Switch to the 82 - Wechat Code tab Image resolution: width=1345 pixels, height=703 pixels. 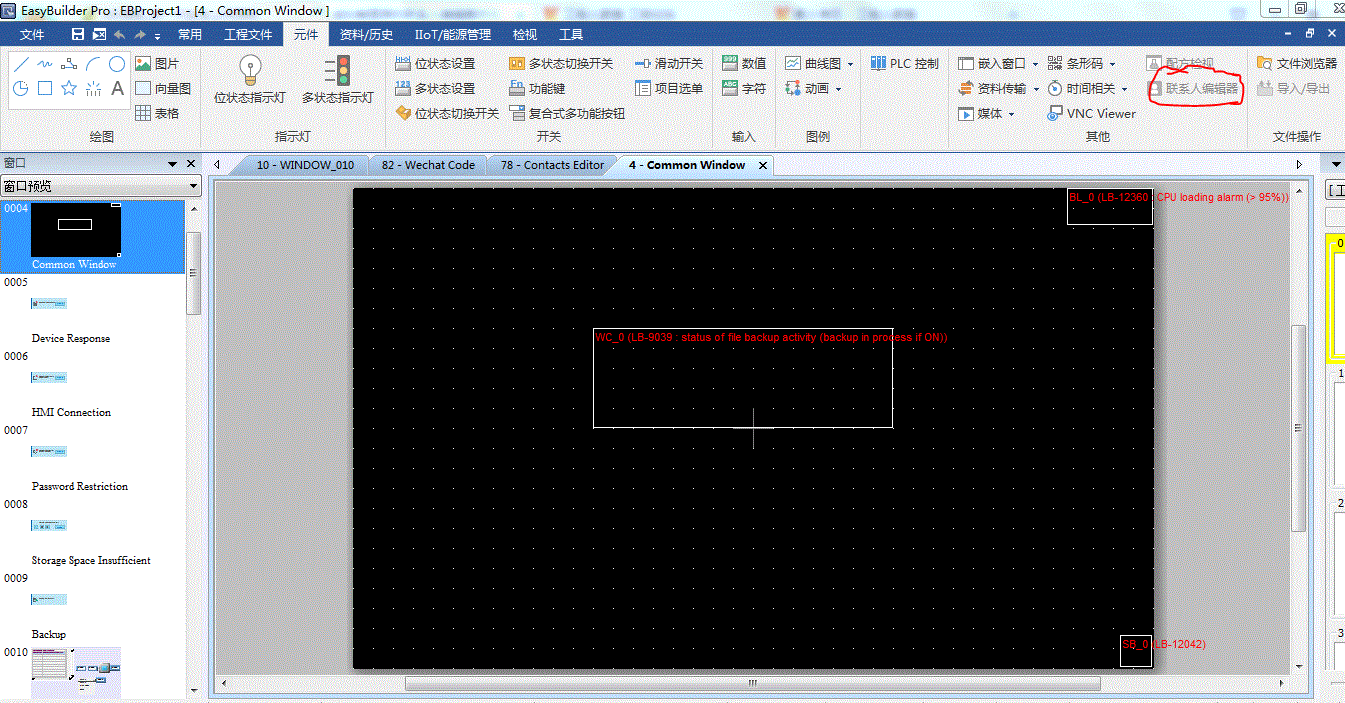[428, 165]
